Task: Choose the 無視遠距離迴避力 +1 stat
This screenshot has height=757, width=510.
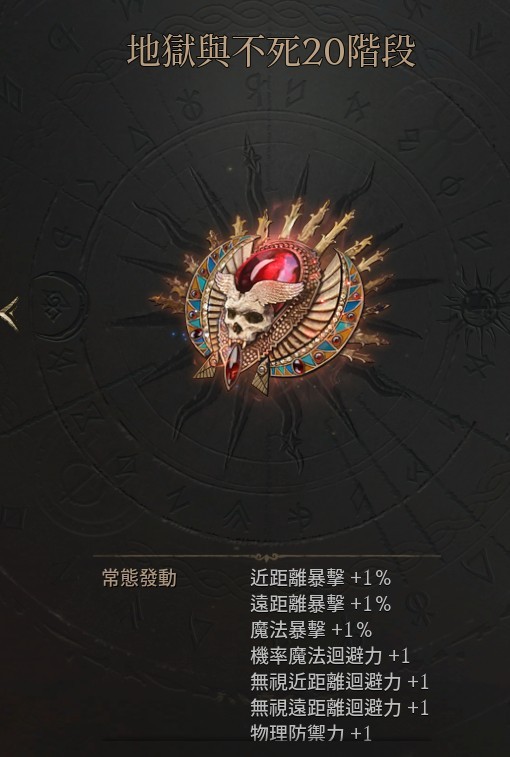Action: pos(340,708)
